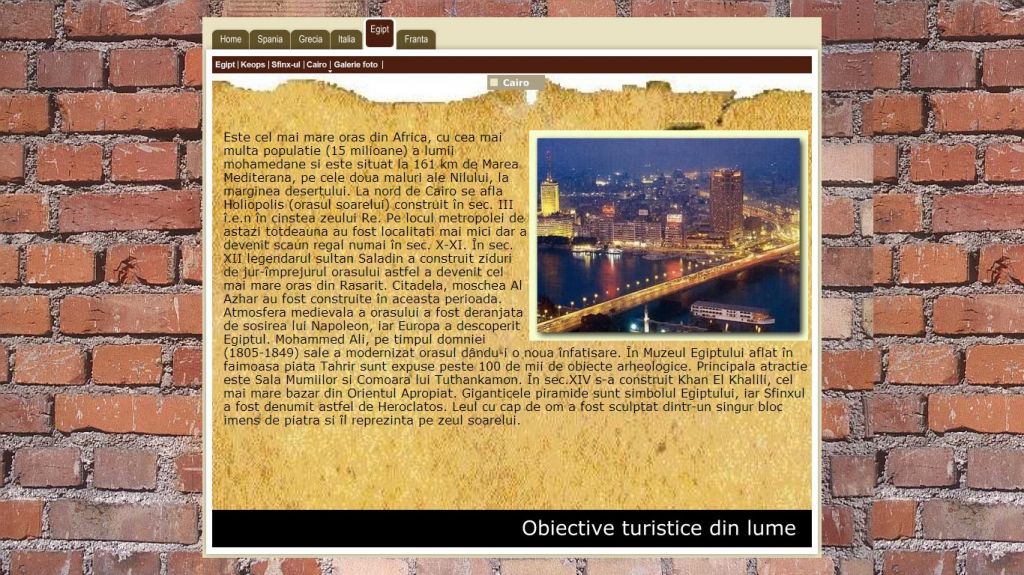
Task: Select the Cairo submenu link
Action: tap(317, 65)
